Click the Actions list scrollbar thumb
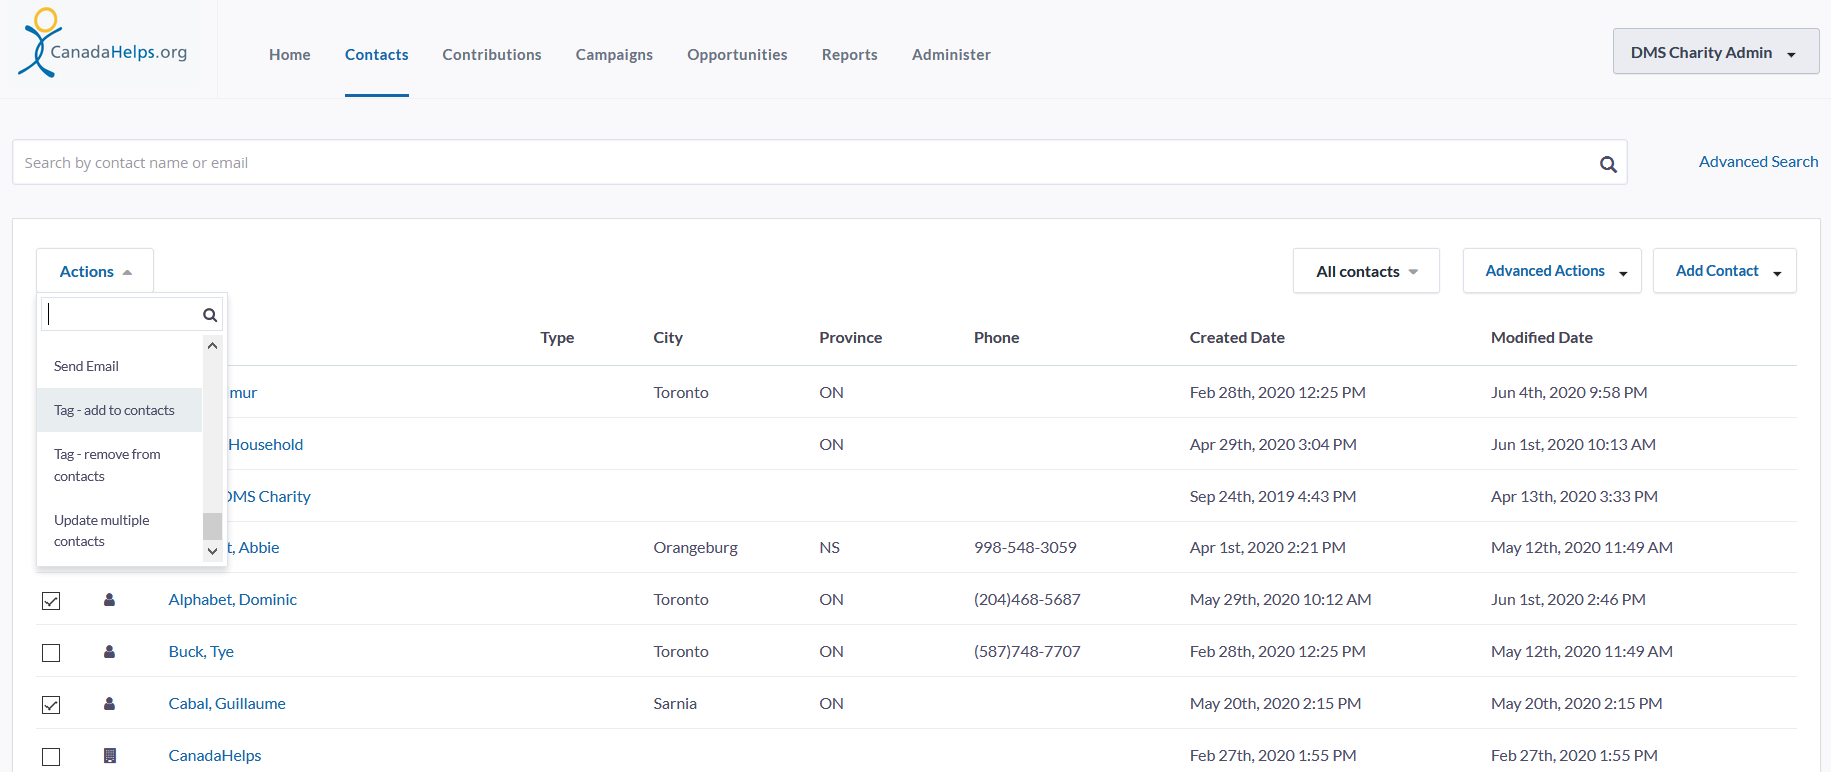Image resolution: width=1831 pixels, height=772 pixels. [212, 526]
